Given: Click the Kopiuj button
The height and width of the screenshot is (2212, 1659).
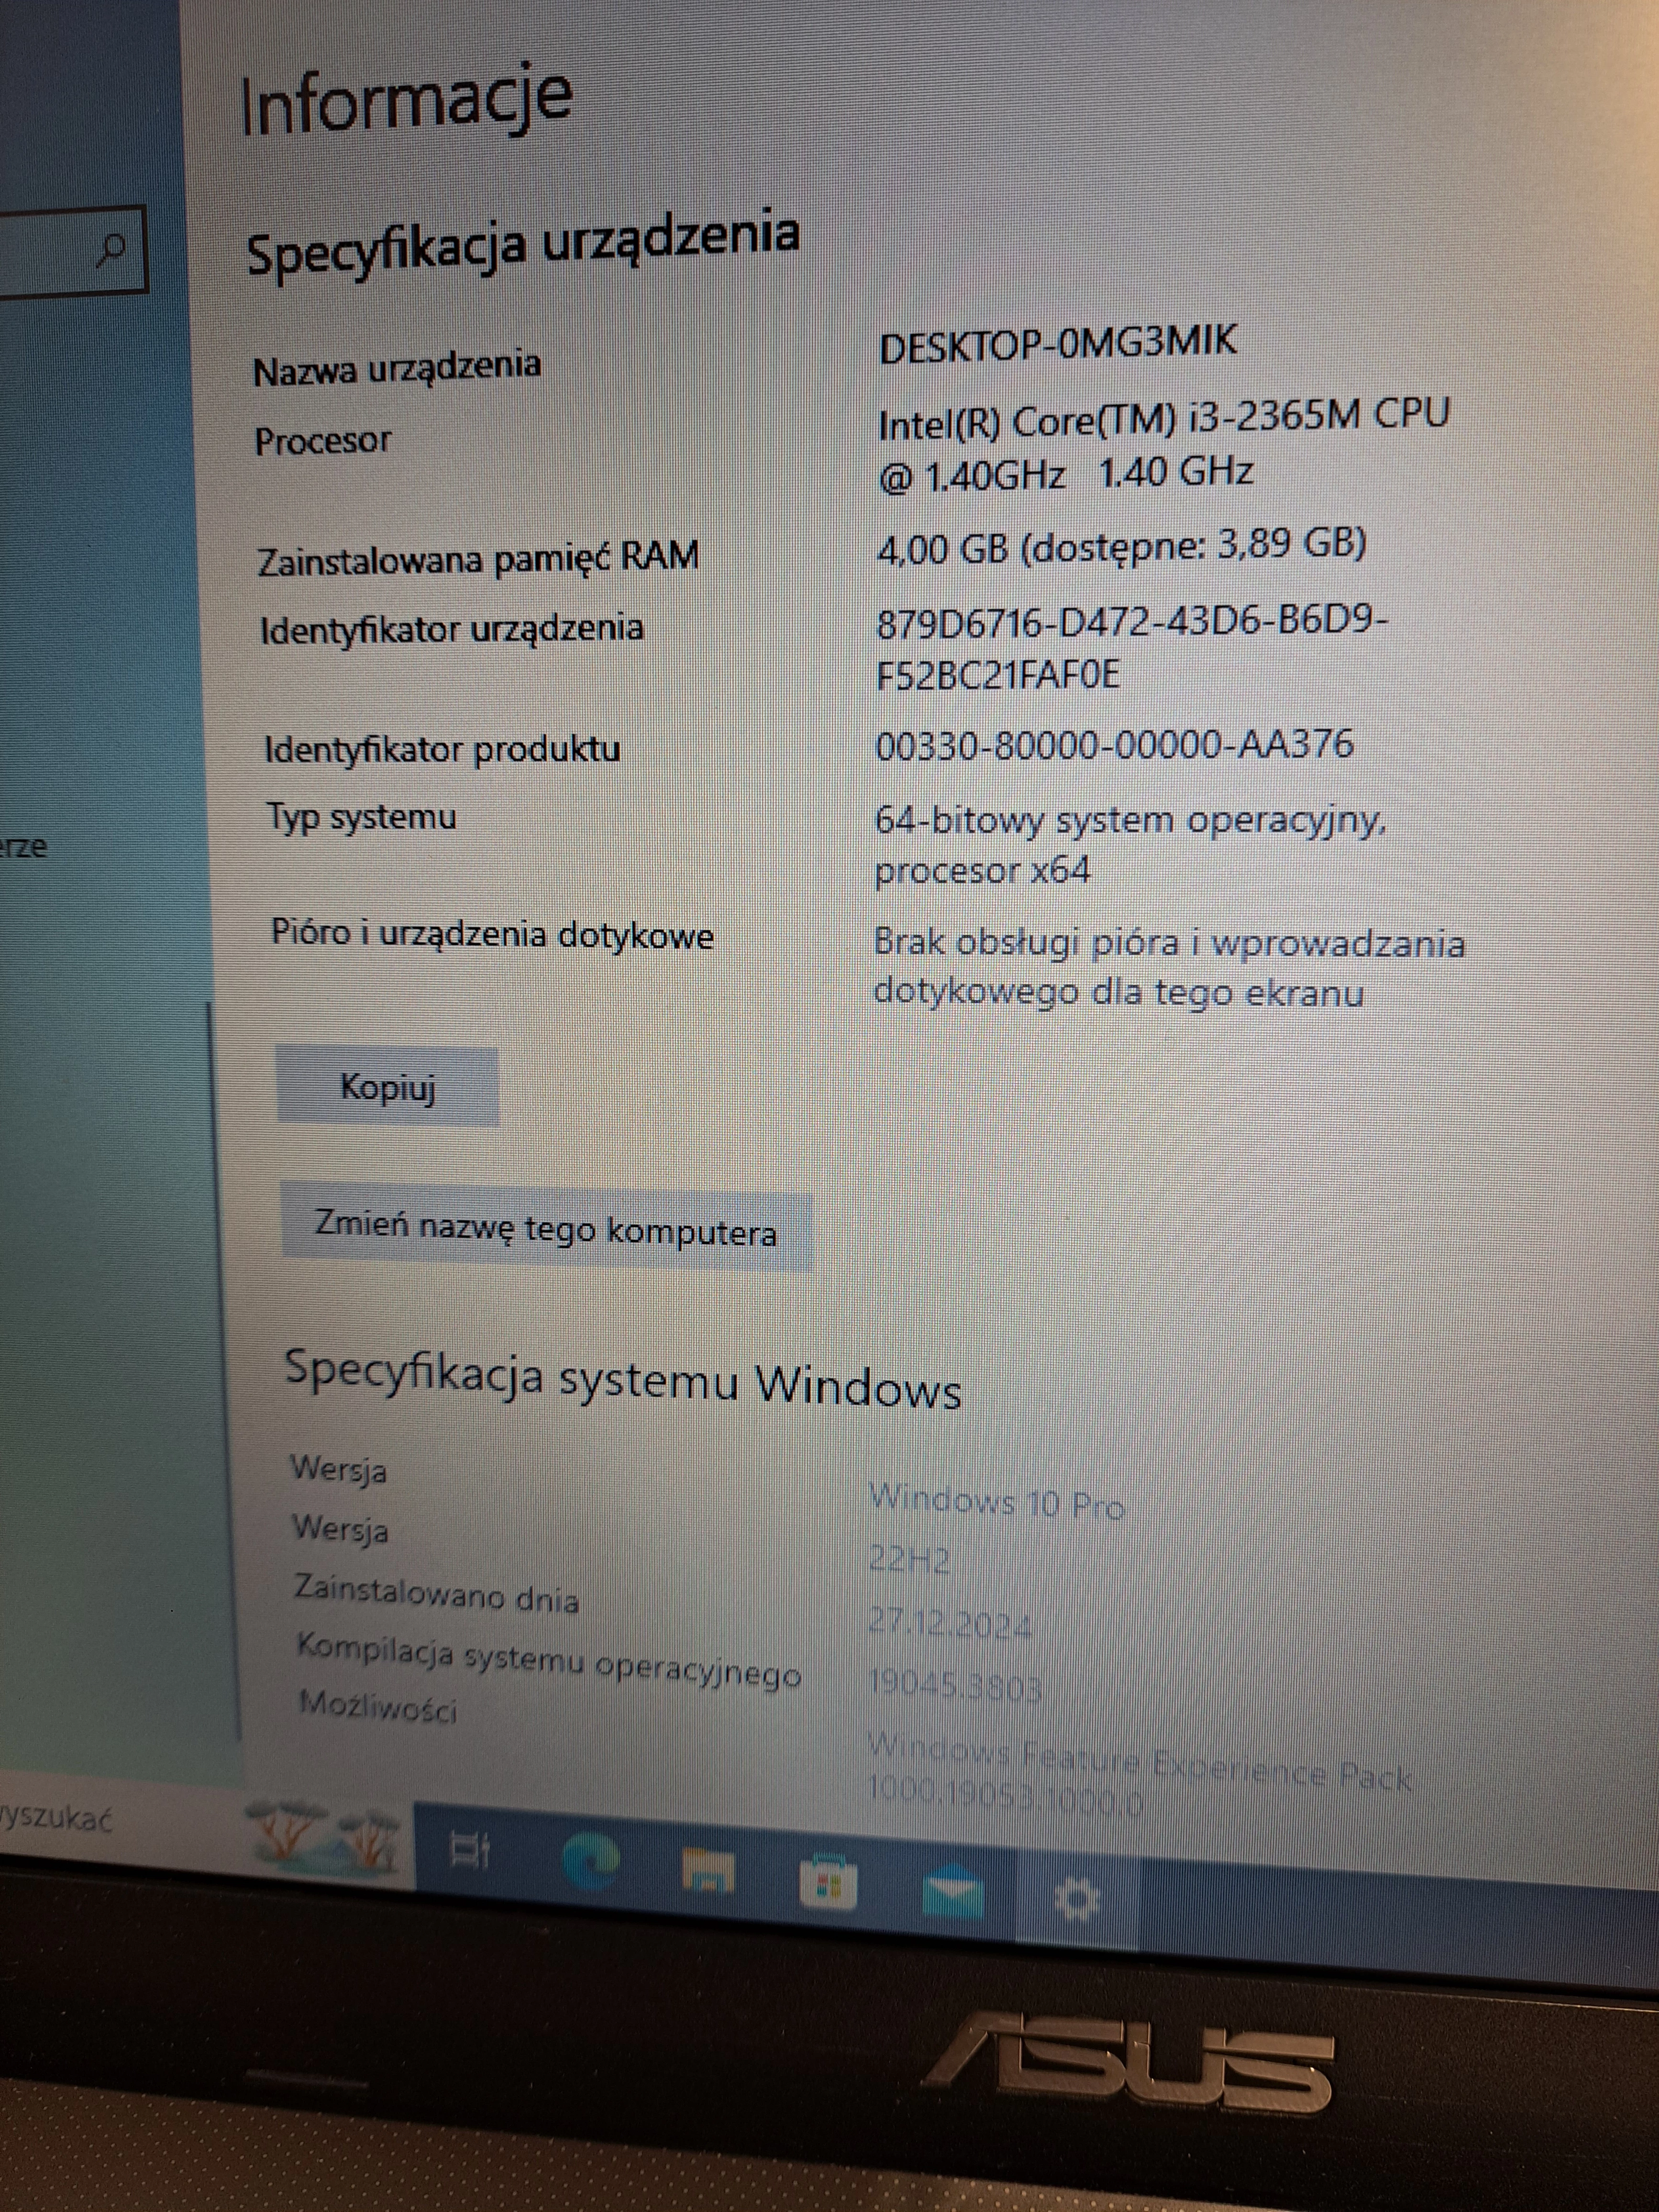Looking at the screenshot, I should (387, 1087).
